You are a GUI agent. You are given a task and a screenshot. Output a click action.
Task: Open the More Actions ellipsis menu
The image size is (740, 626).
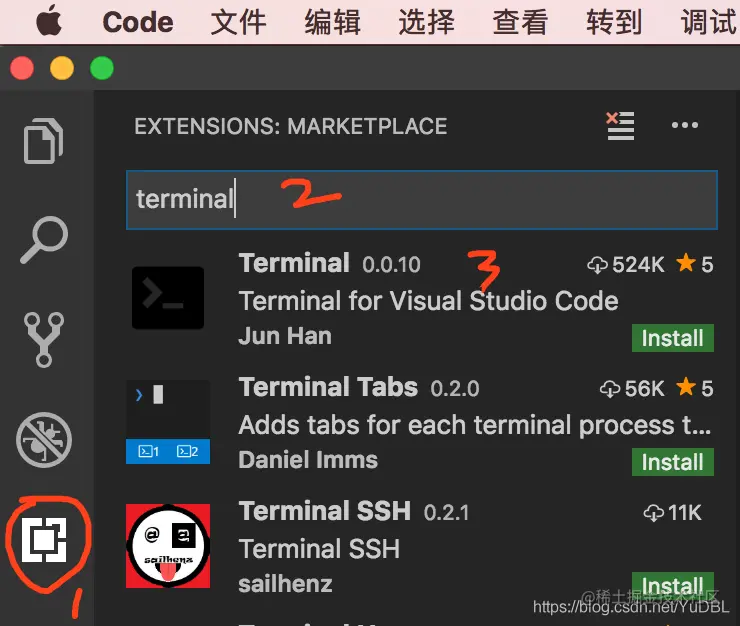coord(685,125)
